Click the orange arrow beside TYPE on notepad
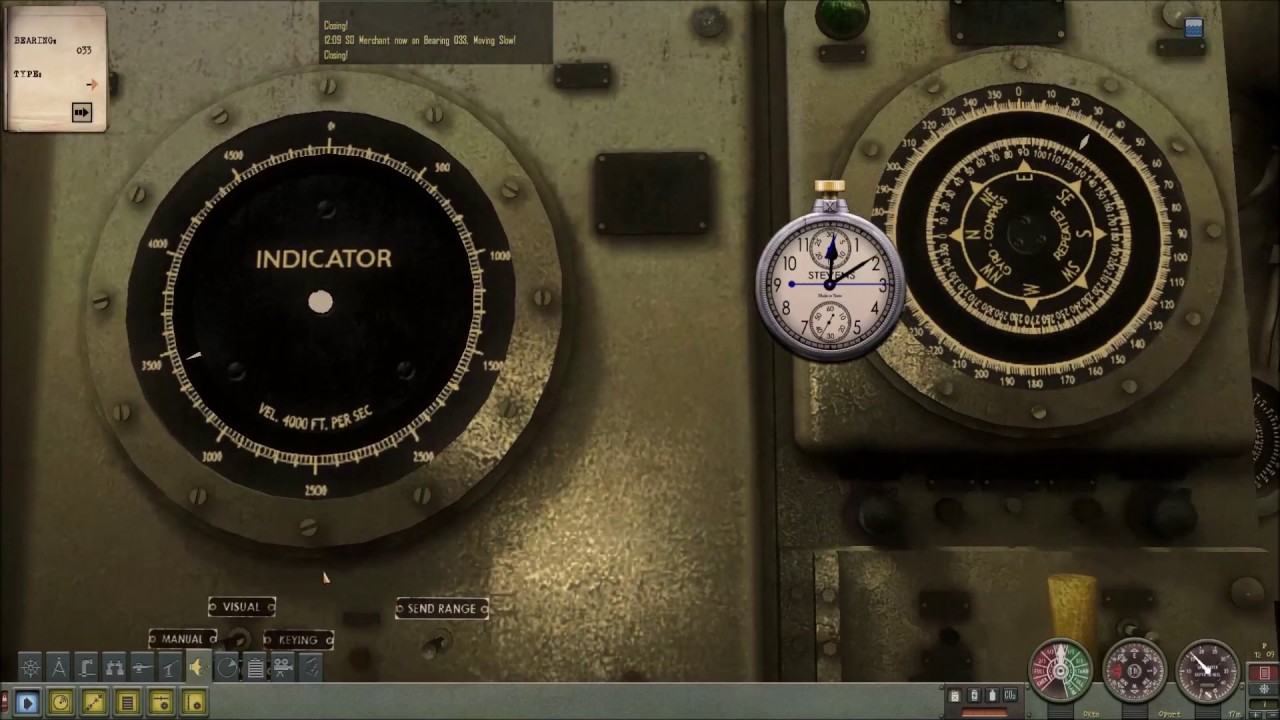 (x=92, y=85)
